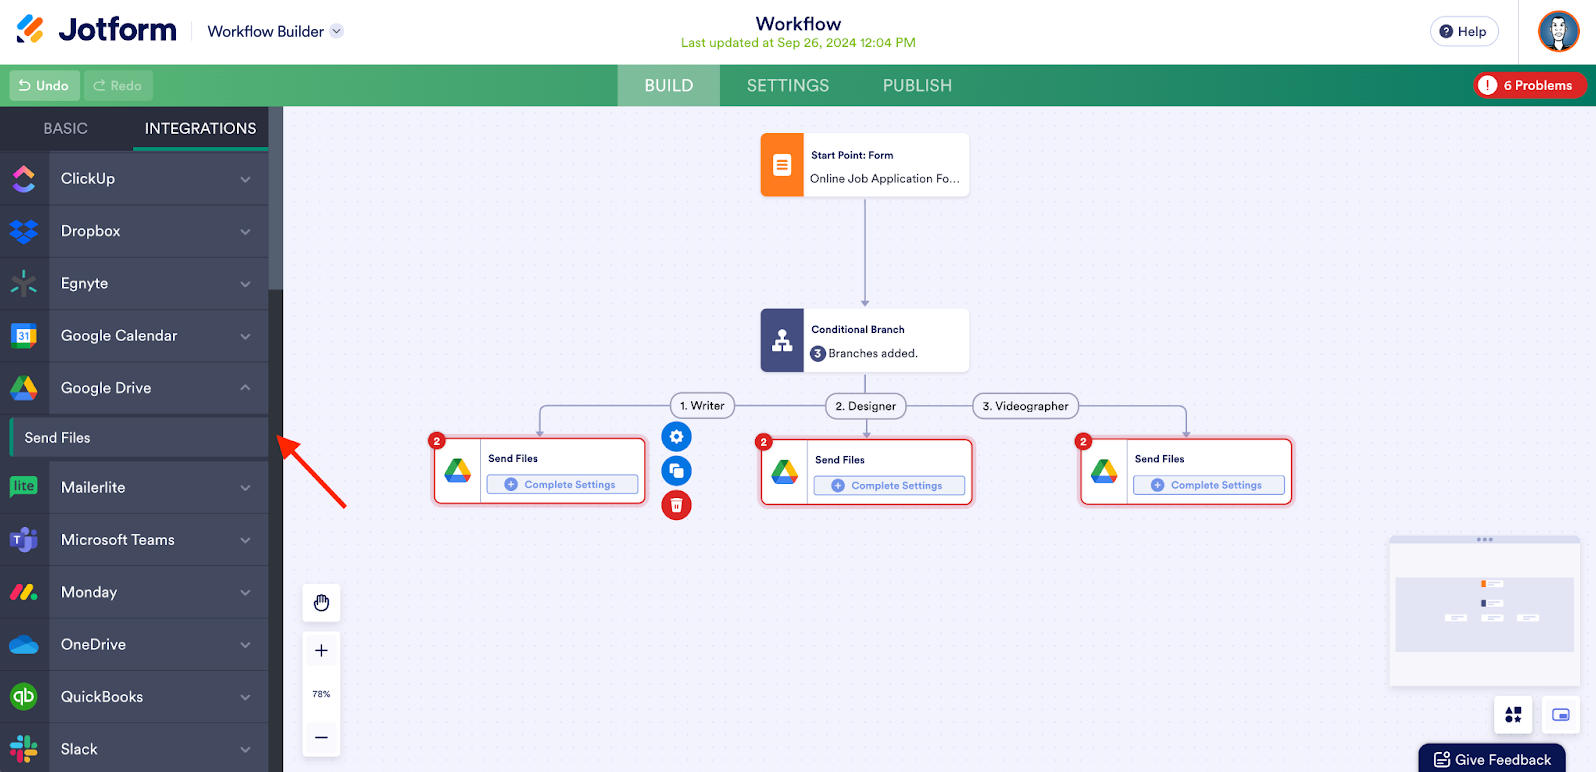Expand the Slack chevron

click(245, 750)
